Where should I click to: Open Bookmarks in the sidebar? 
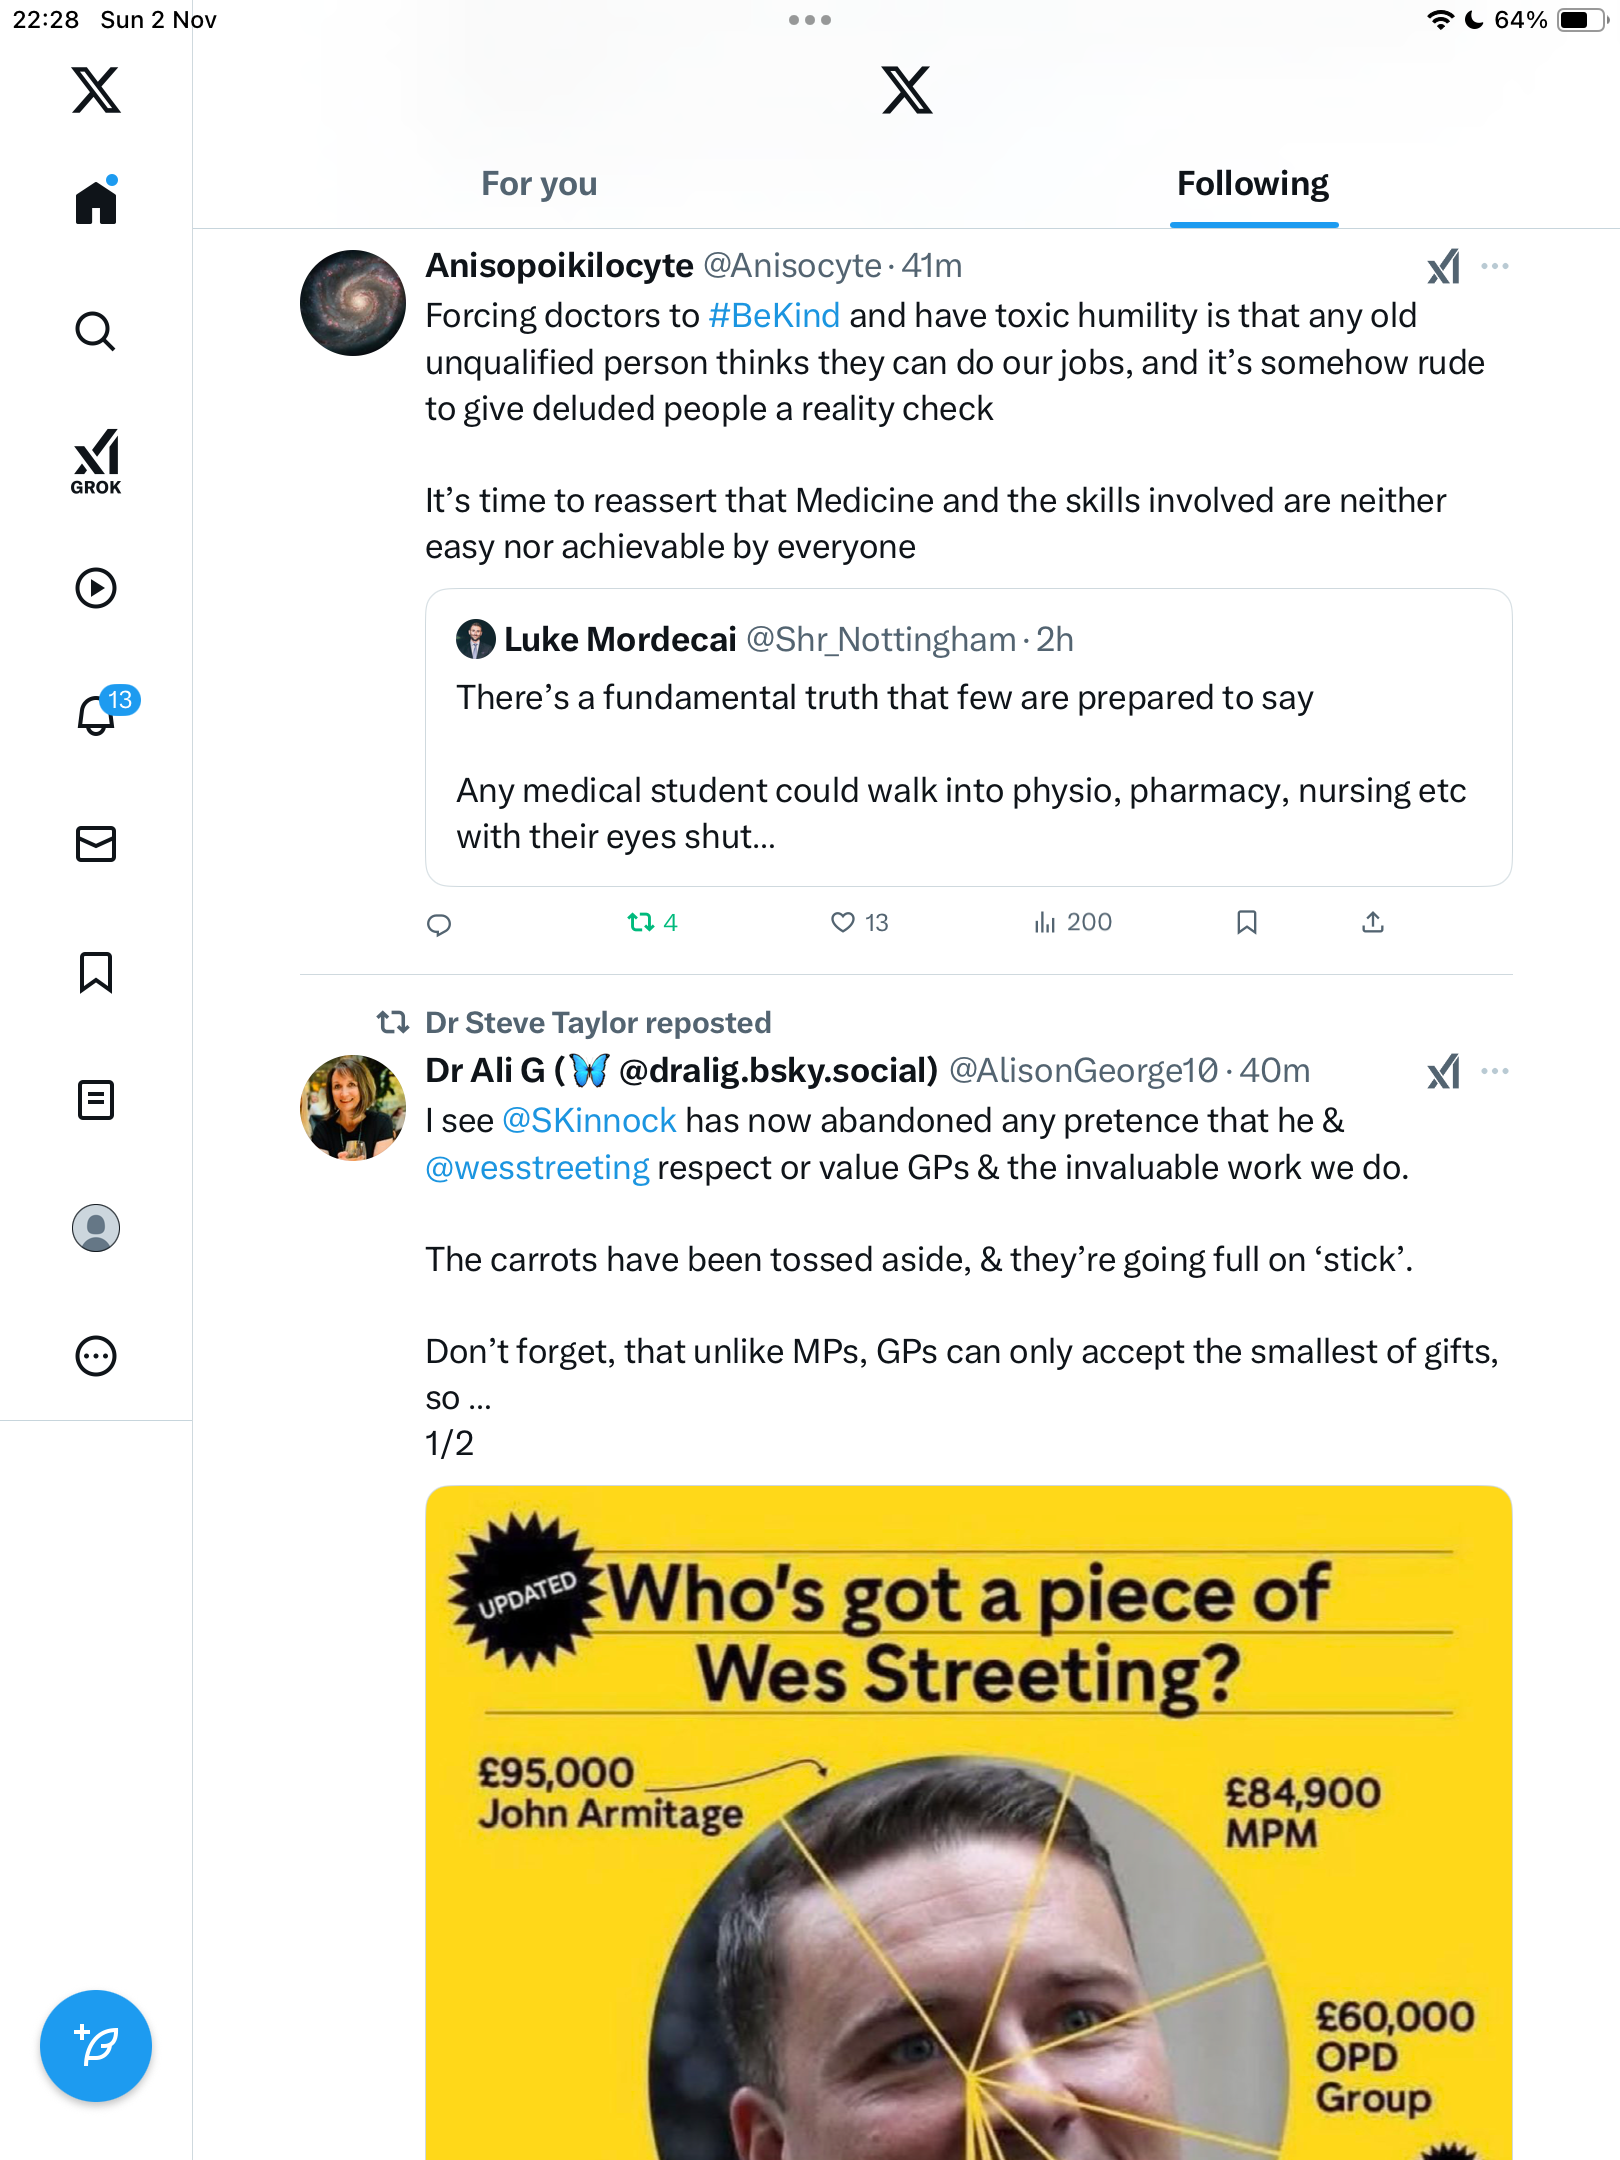[x=96, y=972]
